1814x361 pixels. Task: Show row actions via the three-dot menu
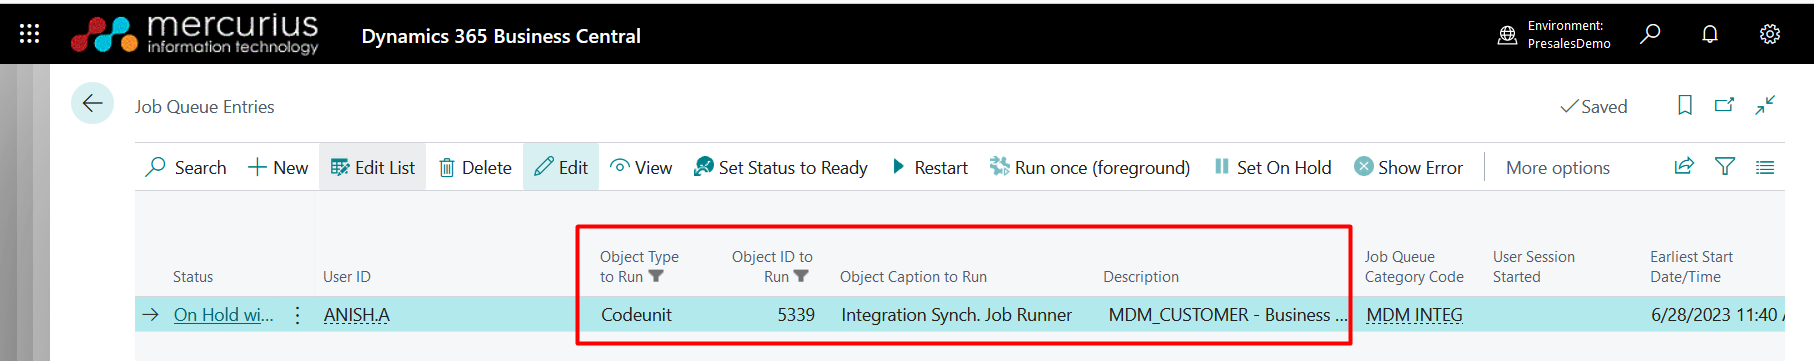click(297, 315)
